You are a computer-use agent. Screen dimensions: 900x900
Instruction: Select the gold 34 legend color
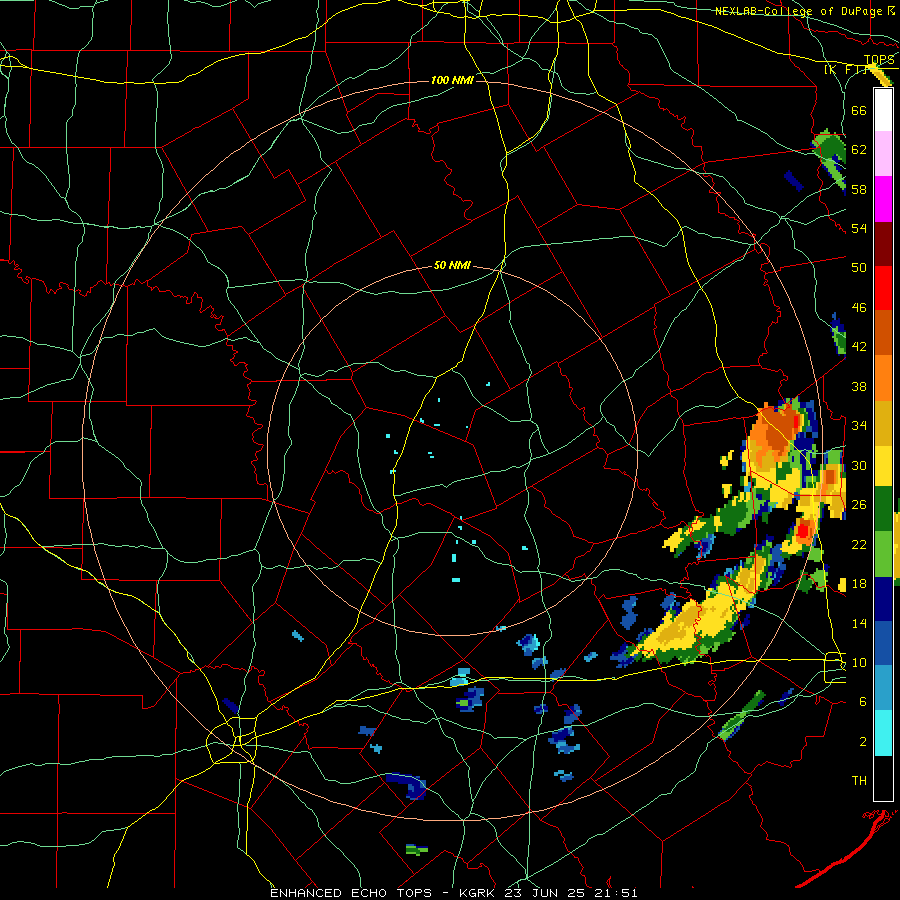[x=883, y=423]
